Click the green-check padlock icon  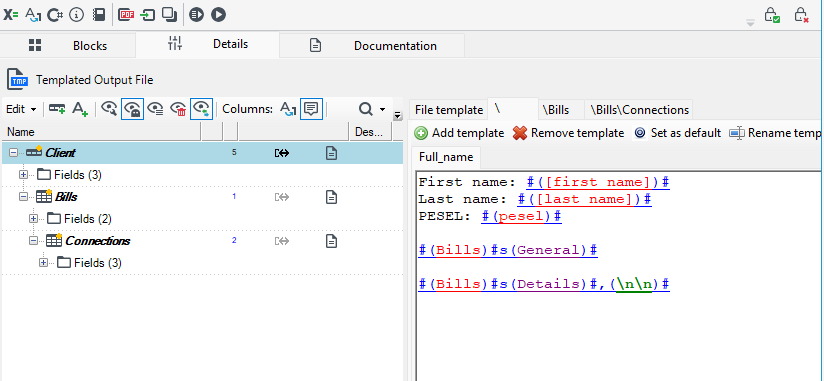pos(772,15)
